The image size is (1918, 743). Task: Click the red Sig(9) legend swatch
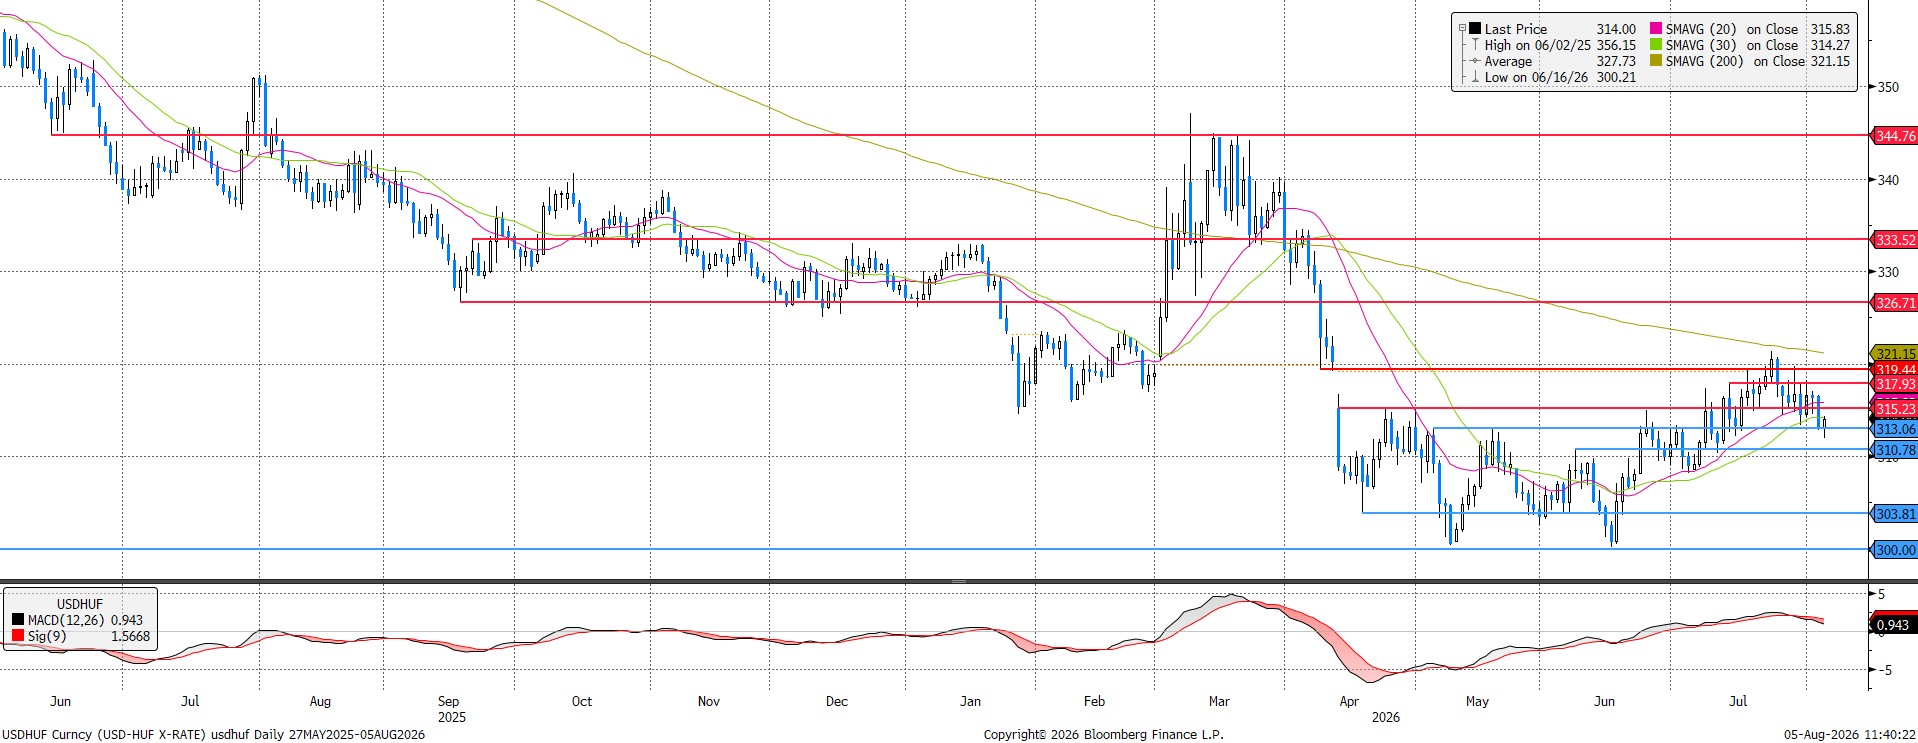click(x=17, y=636)
